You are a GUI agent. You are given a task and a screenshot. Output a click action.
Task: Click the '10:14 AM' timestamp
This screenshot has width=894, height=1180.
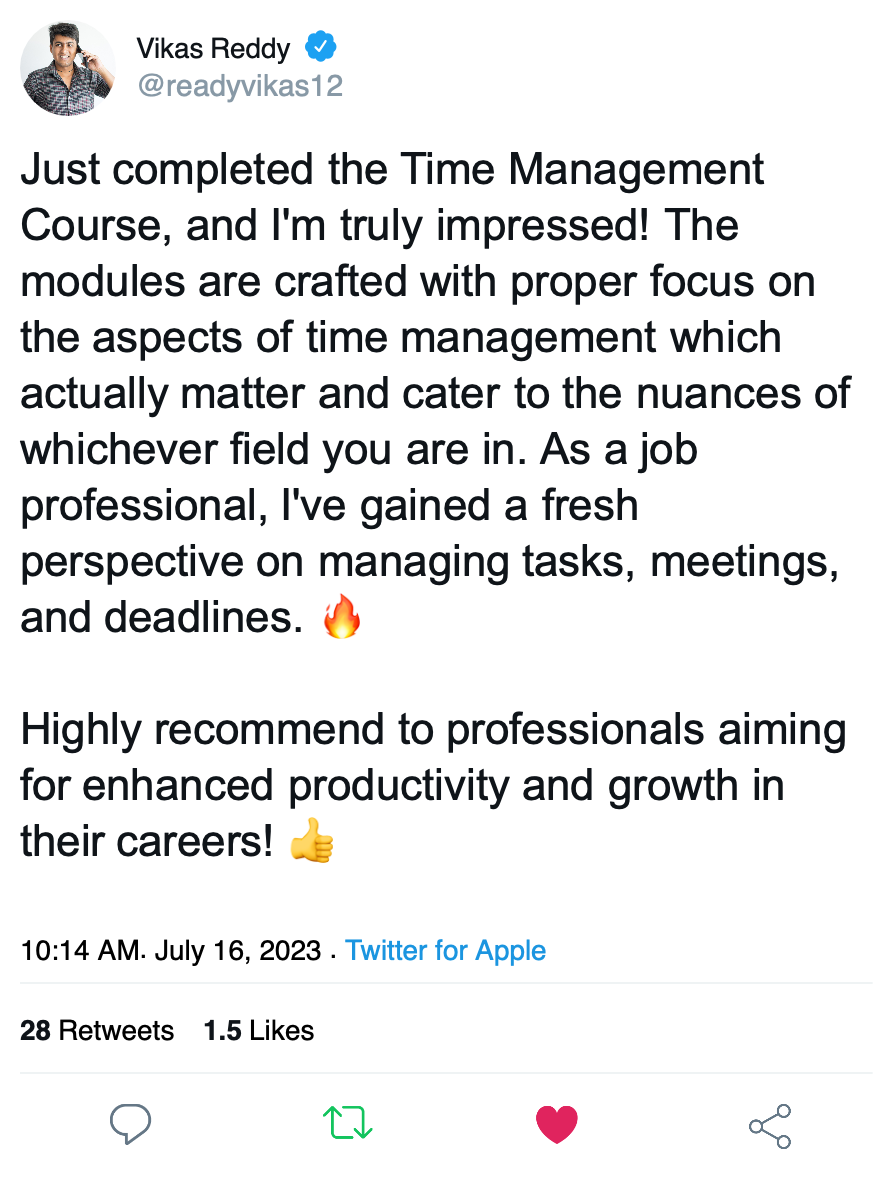tap(79, 950)
